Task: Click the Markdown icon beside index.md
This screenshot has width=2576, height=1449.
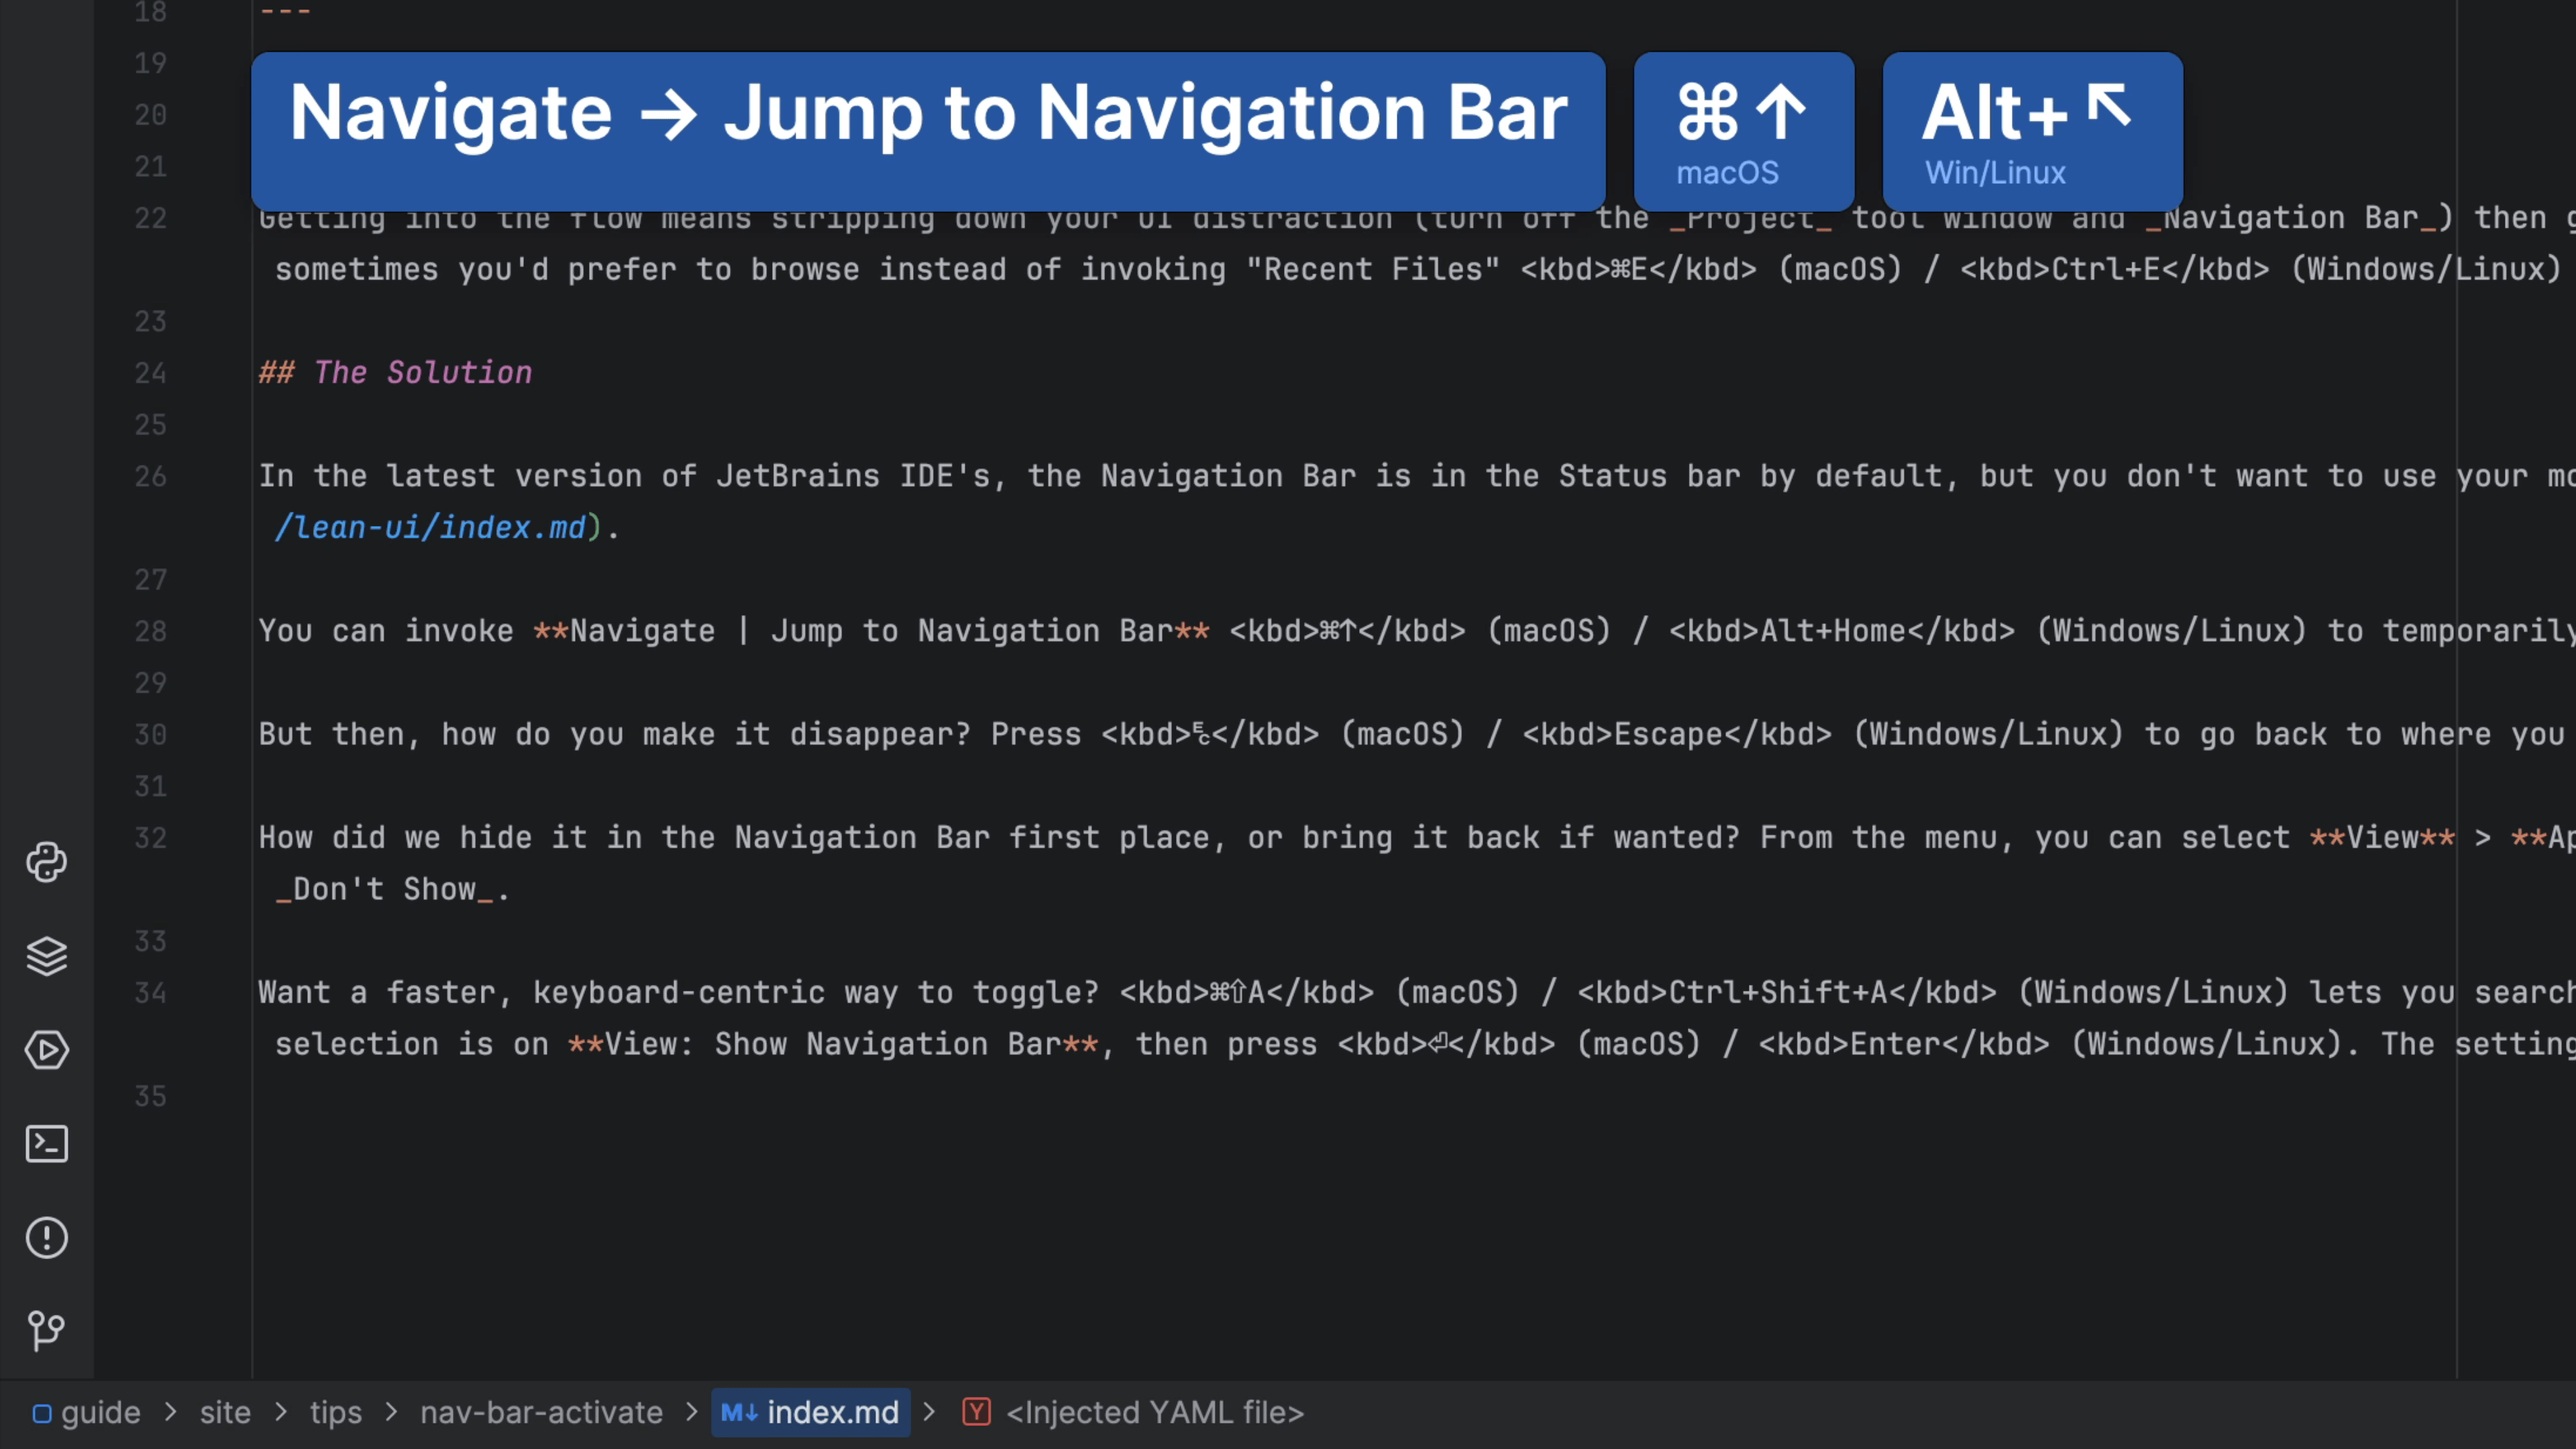Action: coord(739,1413)
